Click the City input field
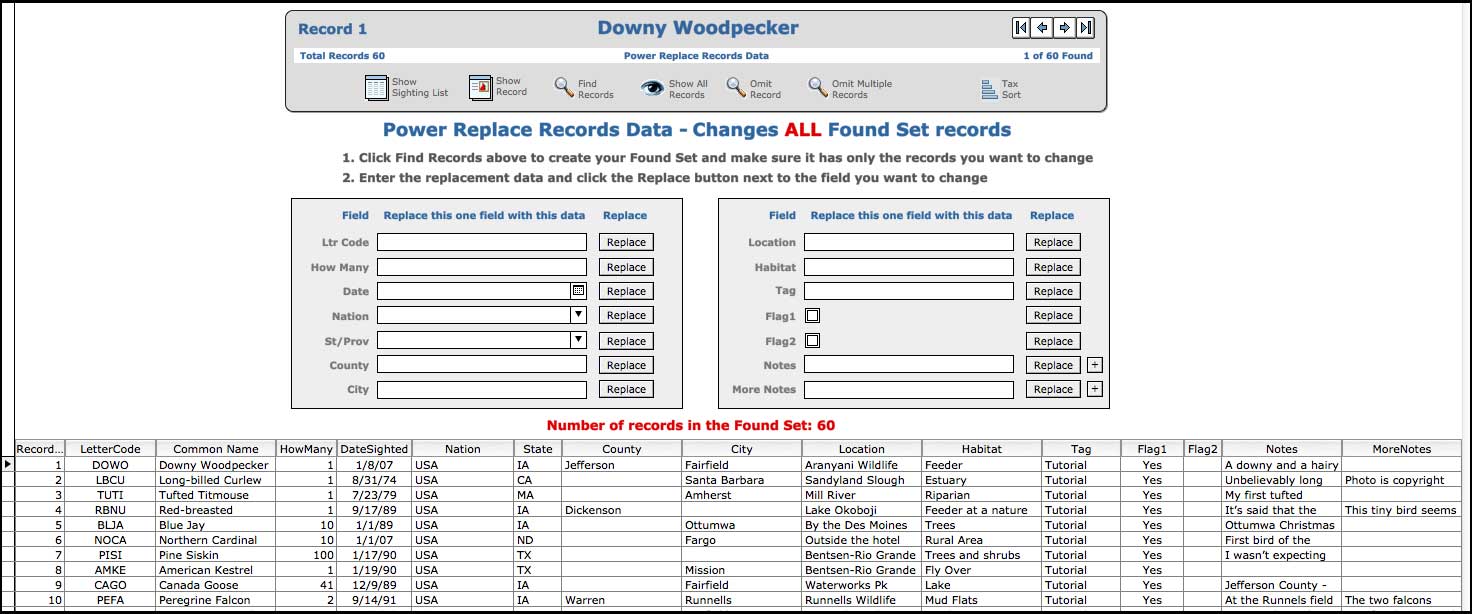This screenshot has height=614, width=1472. coord(482,389)
